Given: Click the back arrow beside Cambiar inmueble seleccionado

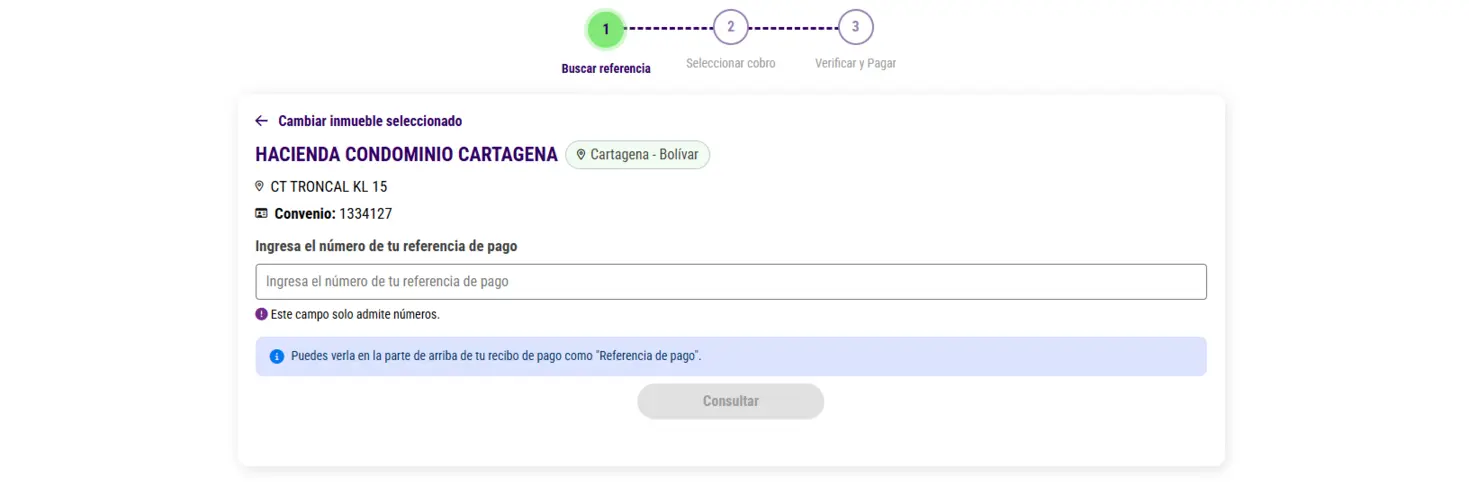Looking at the screenshot, I should (x=262, y=121).
